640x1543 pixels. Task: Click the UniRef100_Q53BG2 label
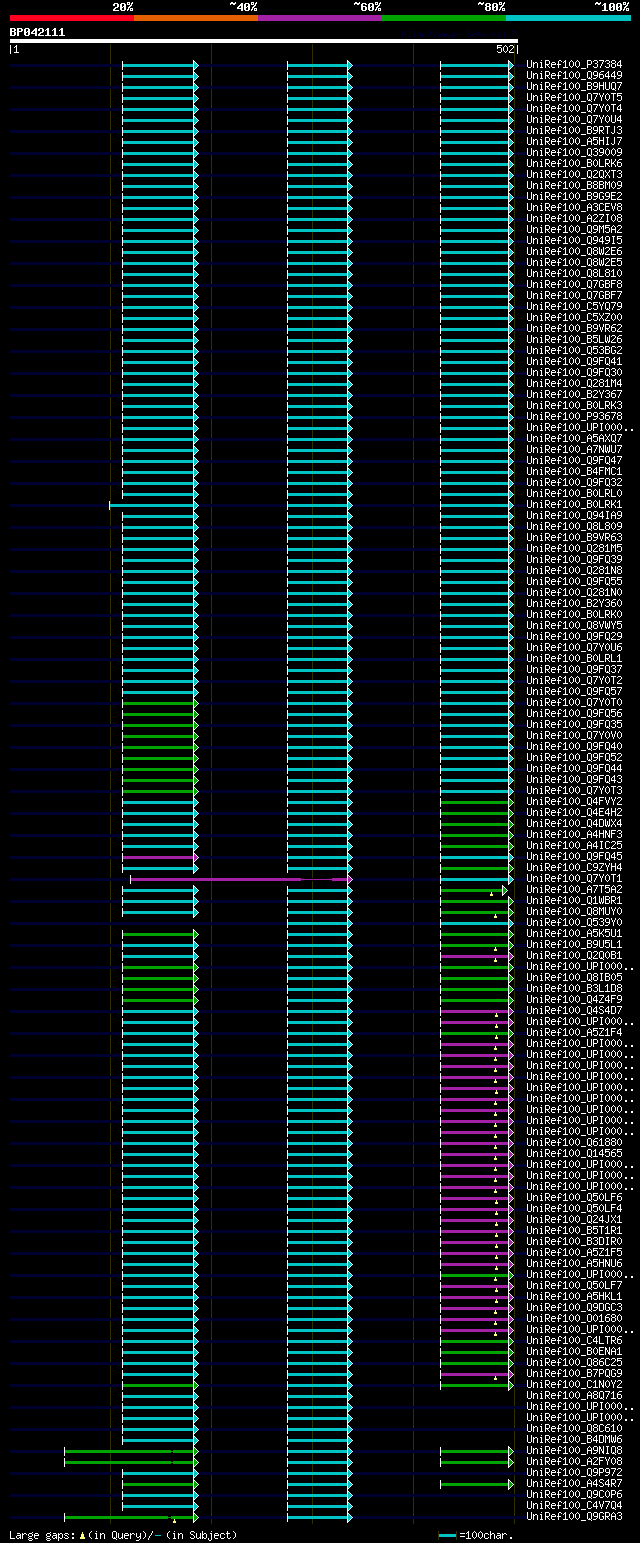[x=574, y=350]
